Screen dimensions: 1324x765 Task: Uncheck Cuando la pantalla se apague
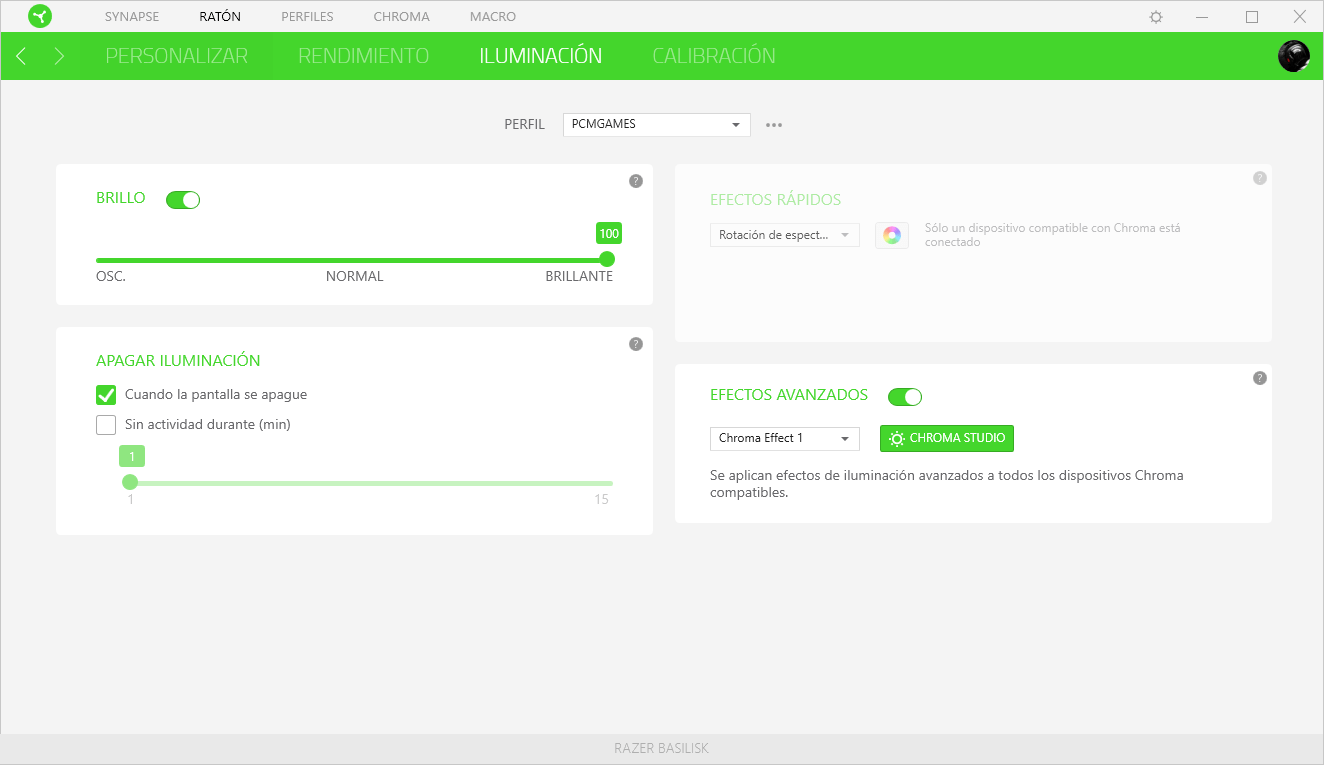coord(106,395)
